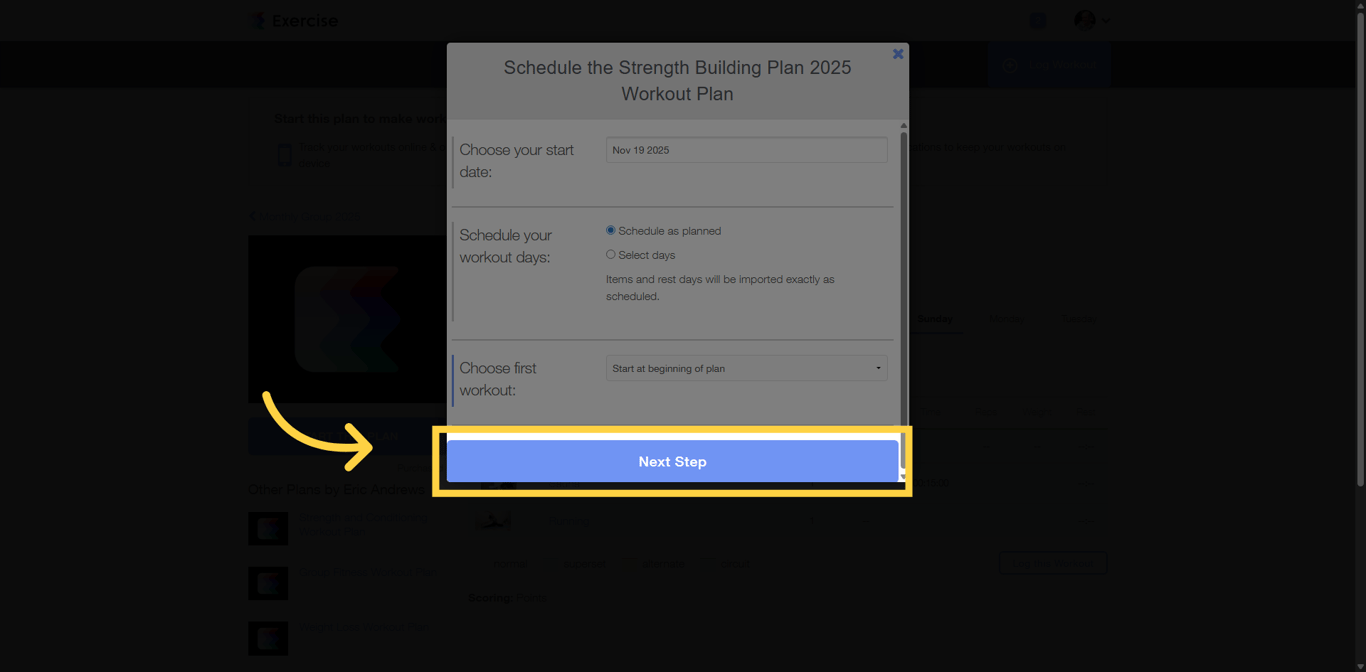The height and width of the screenshot is (672, 1366).
Task: Click the dialog scrollbar up arrow
Action: (x=903, y=126)
